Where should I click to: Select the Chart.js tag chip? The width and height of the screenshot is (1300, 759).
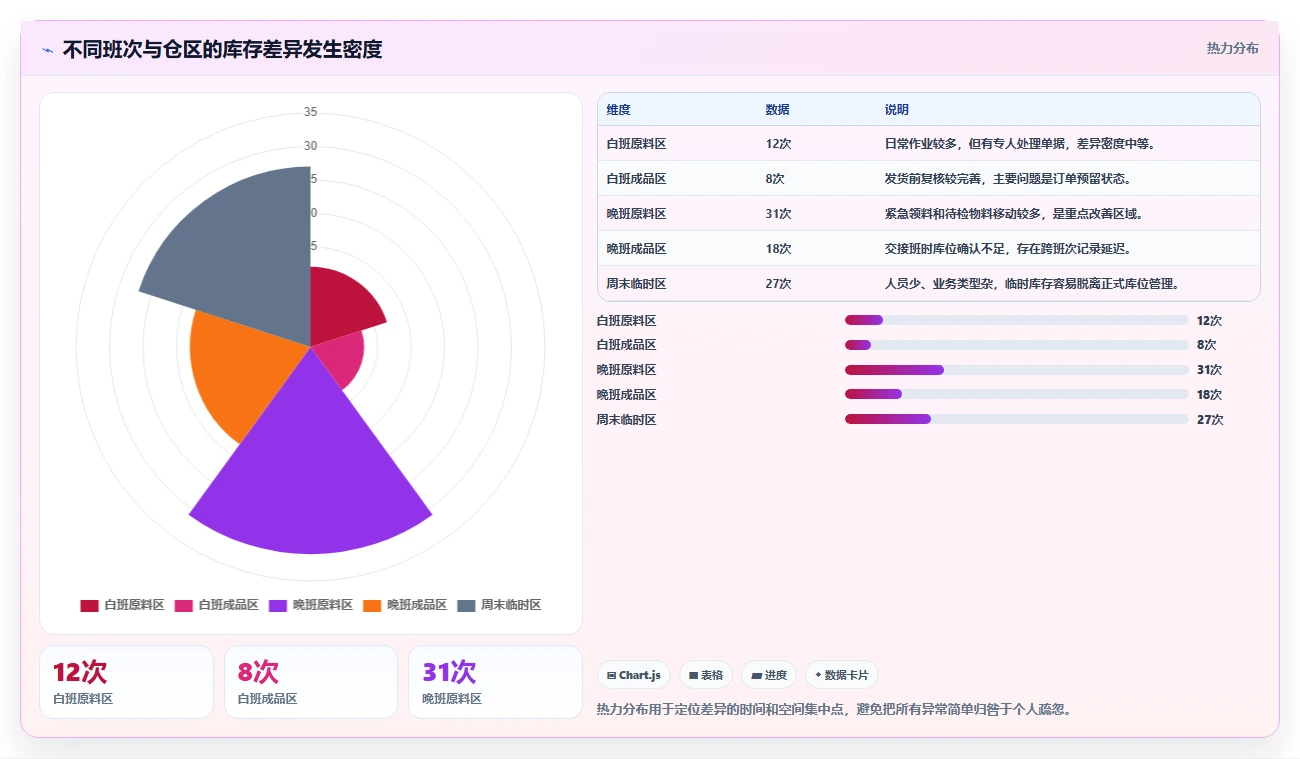634,675
